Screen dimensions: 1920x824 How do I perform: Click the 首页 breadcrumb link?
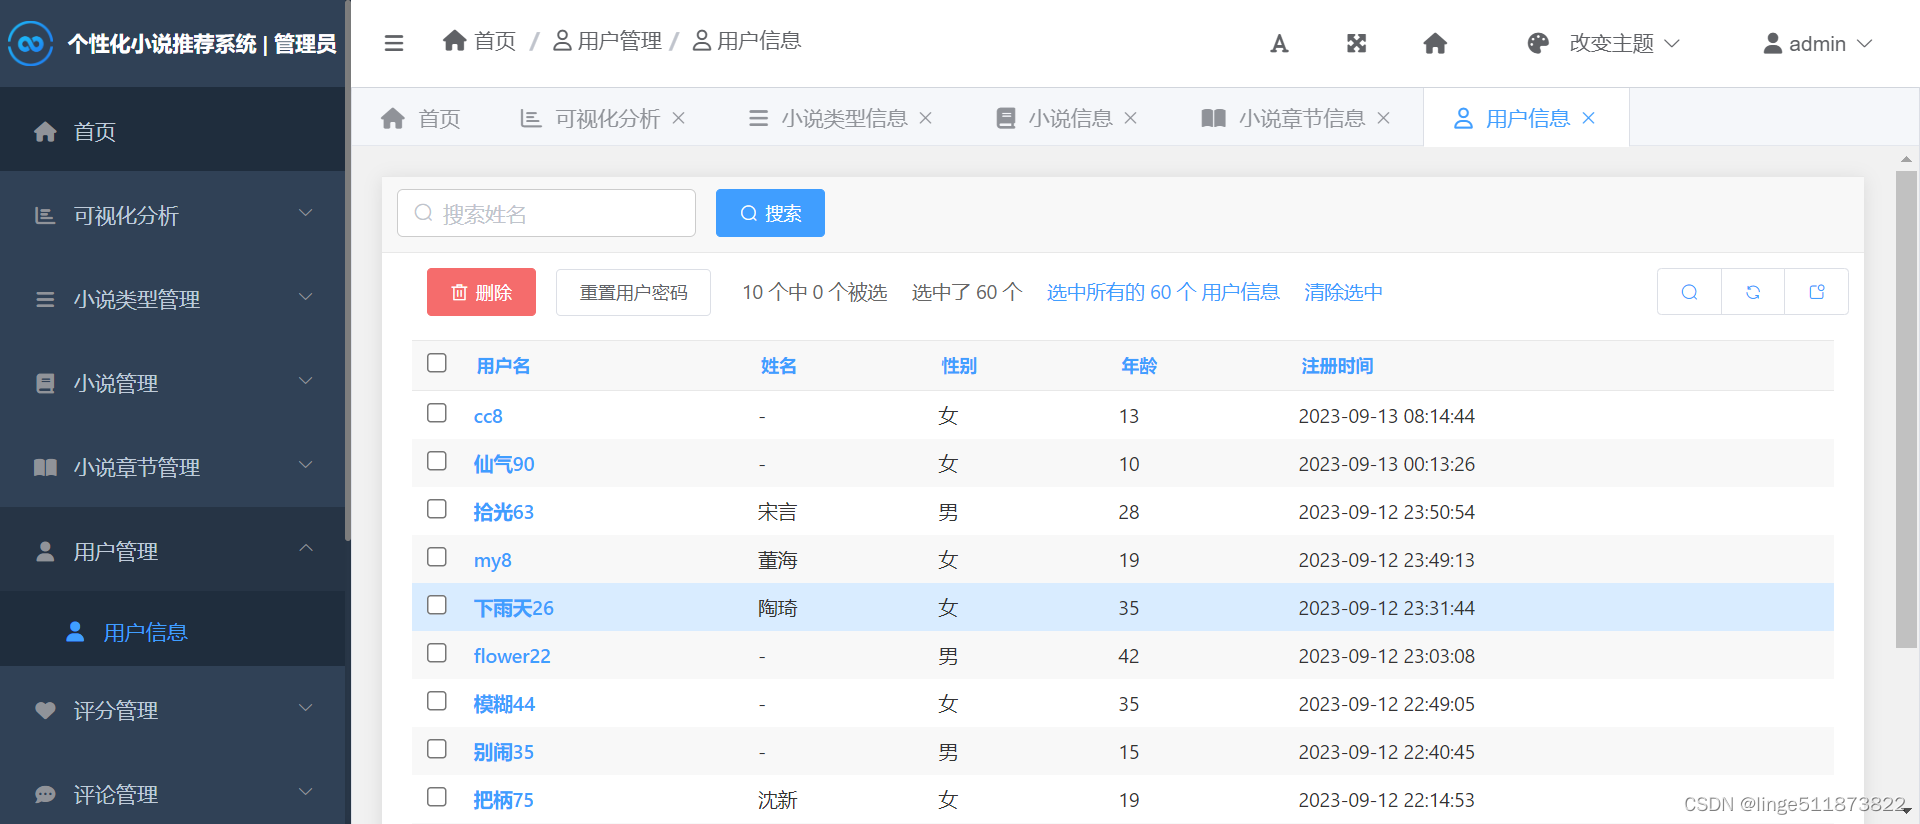pos(480,40)
